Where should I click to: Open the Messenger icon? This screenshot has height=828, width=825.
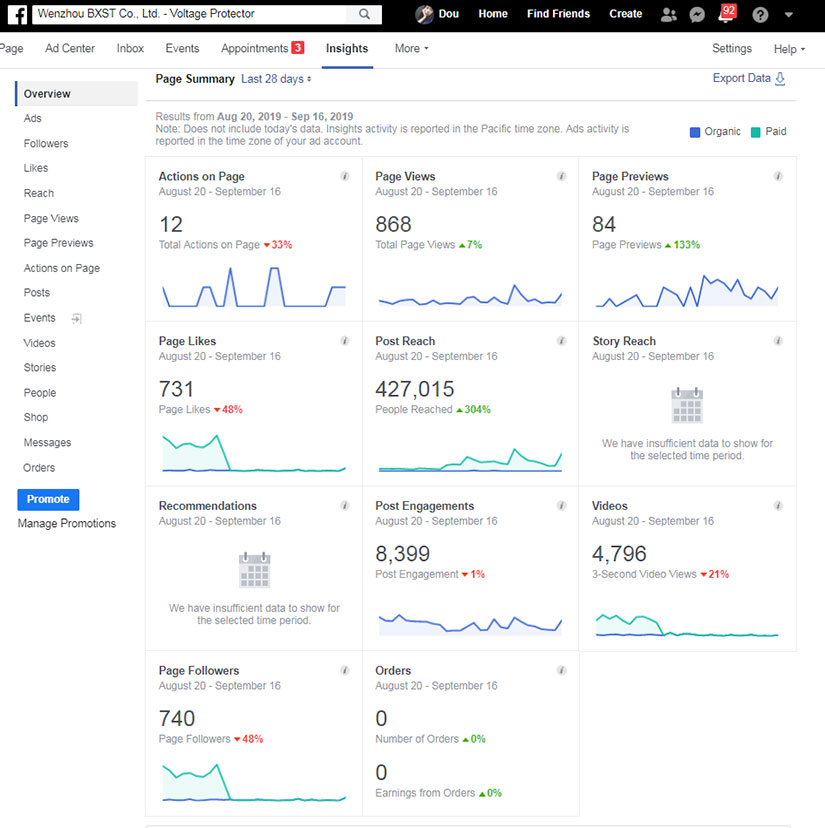697,14
